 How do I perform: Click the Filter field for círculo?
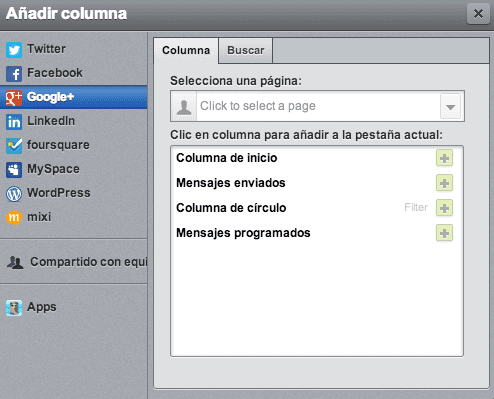416,207
